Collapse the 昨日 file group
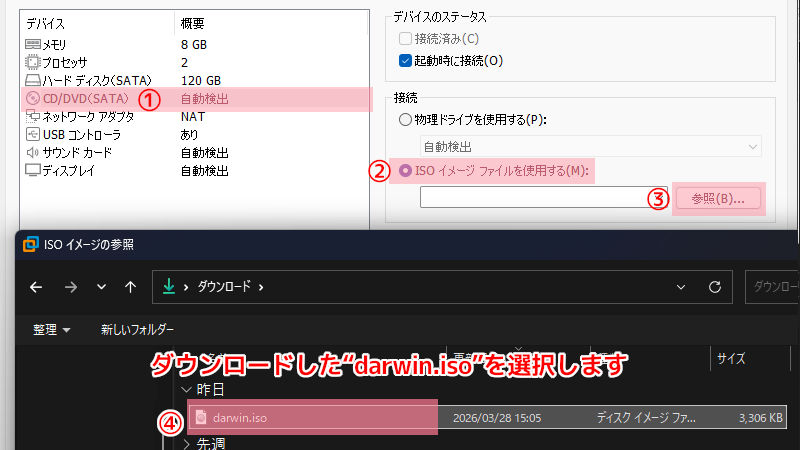 tap(186, 390)
